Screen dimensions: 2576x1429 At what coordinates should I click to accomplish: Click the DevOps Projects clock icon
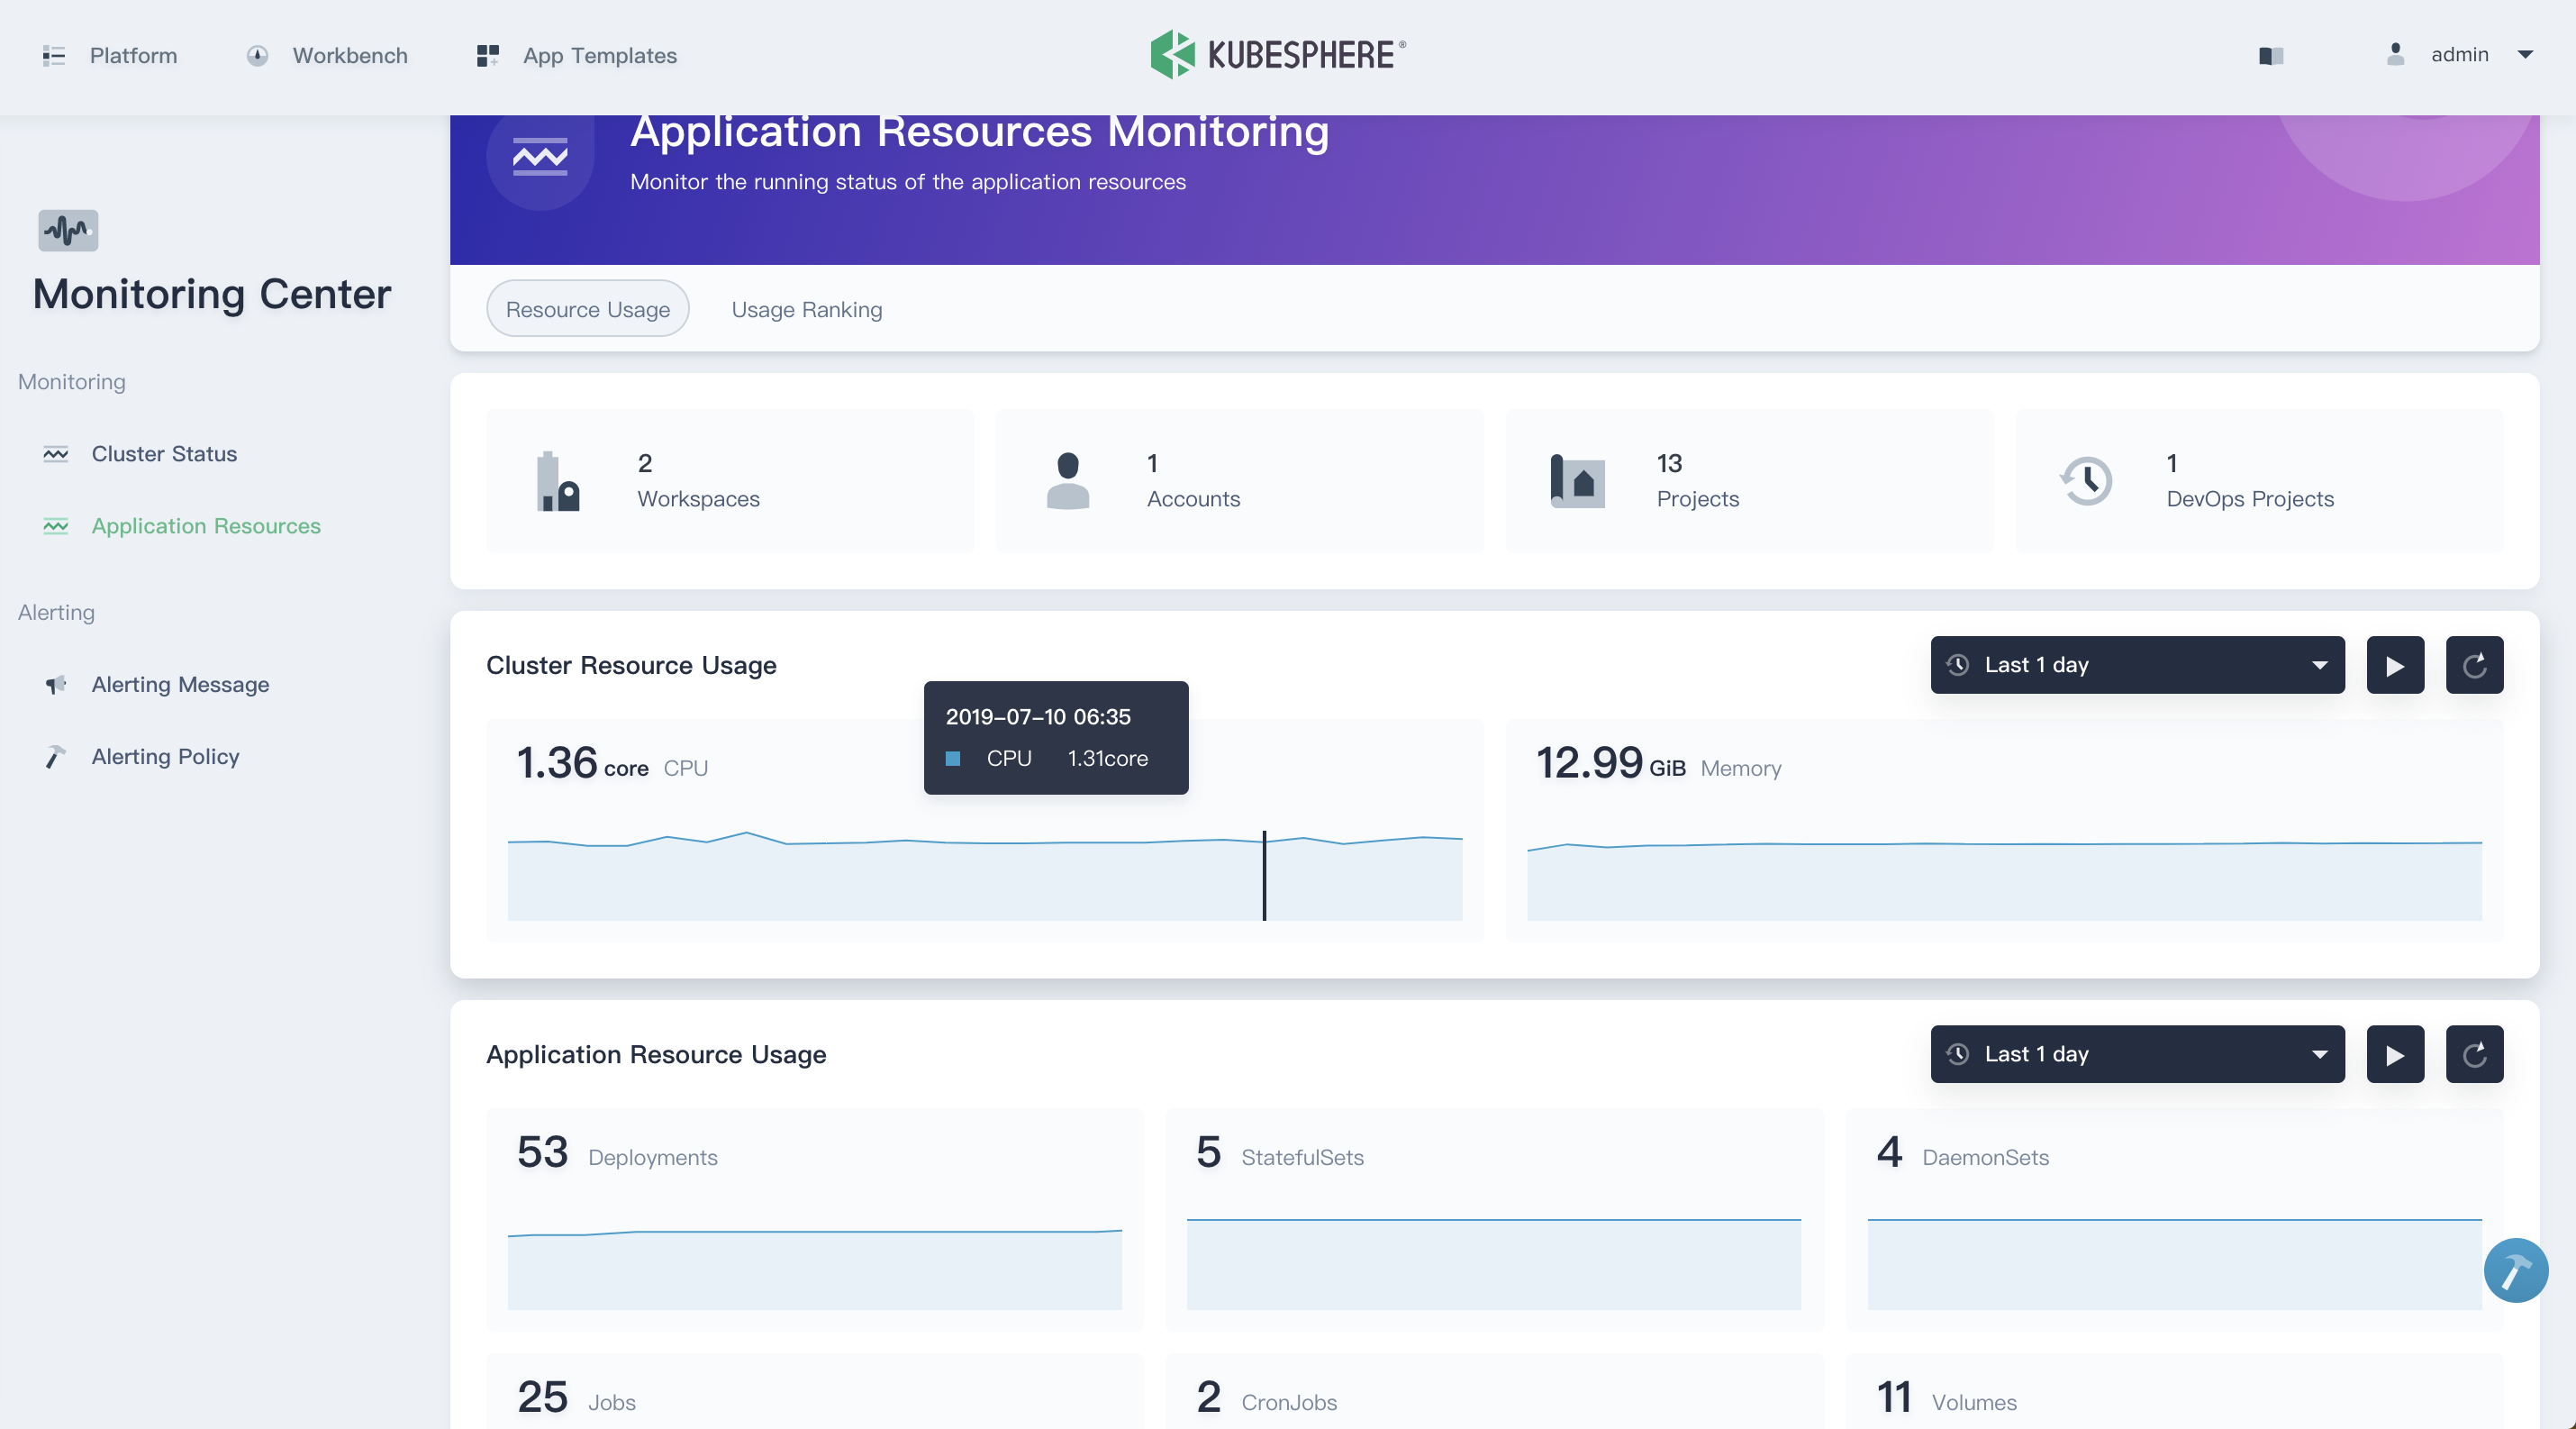coord(2086,482)
